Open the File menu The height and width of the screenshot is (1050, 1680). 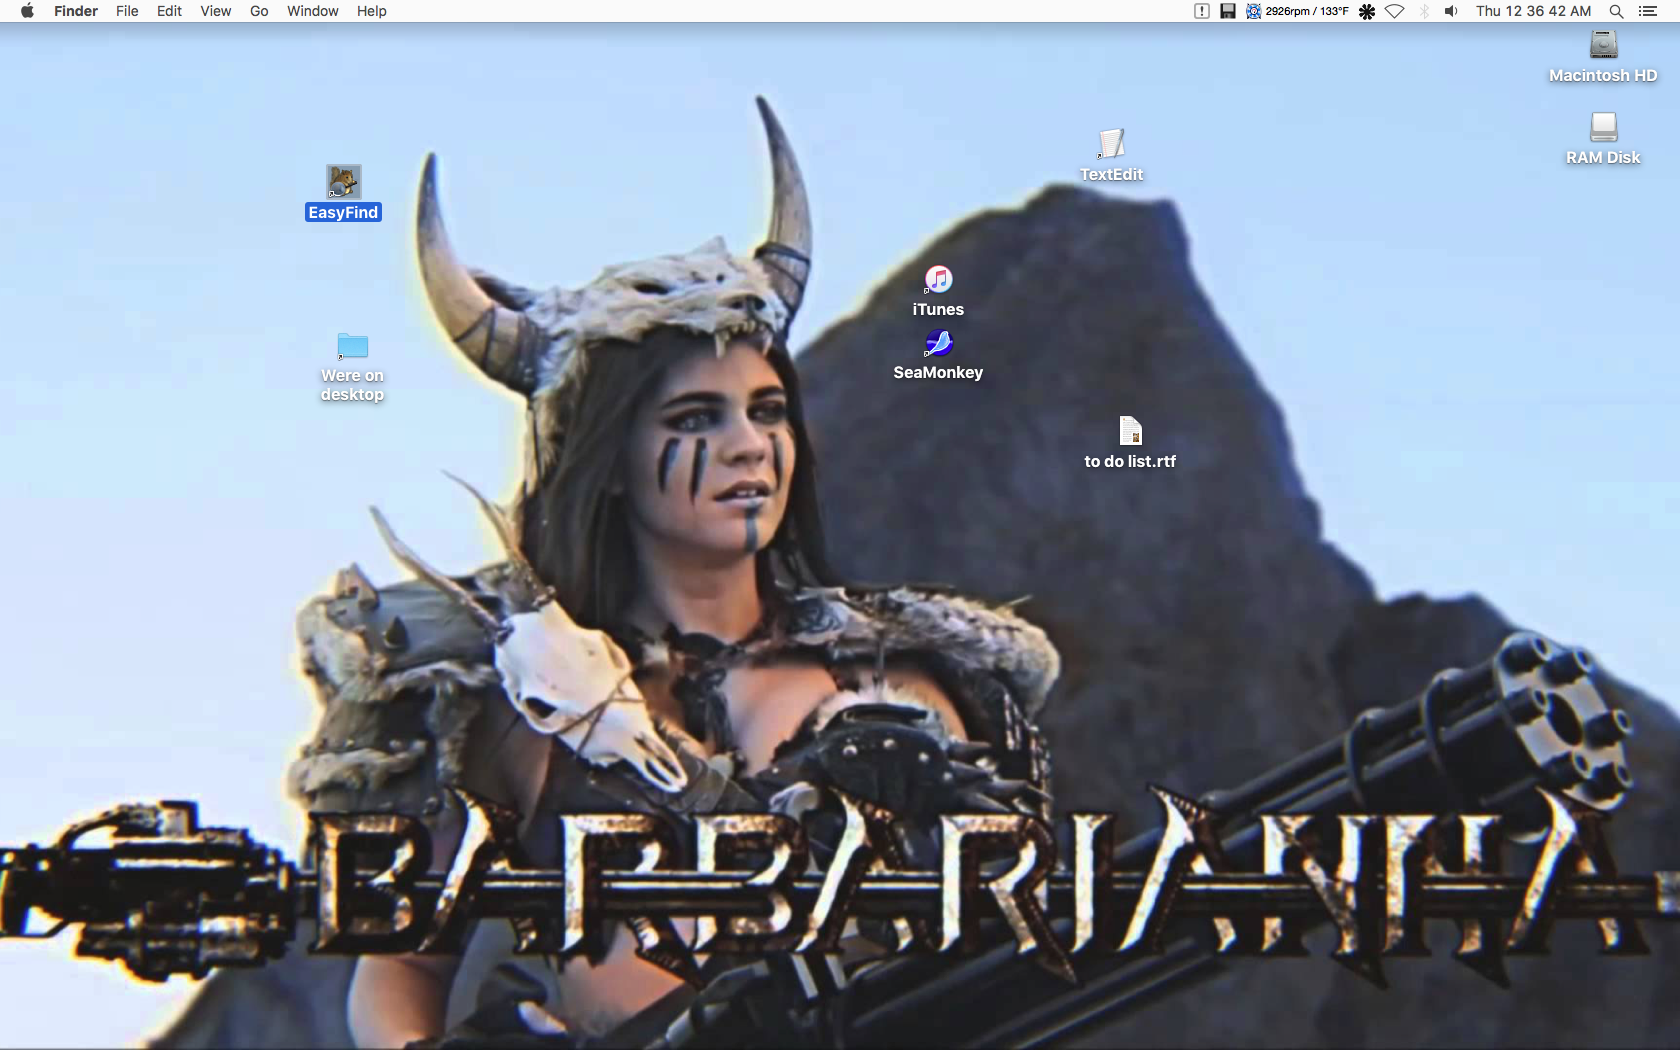pos(127,11)
